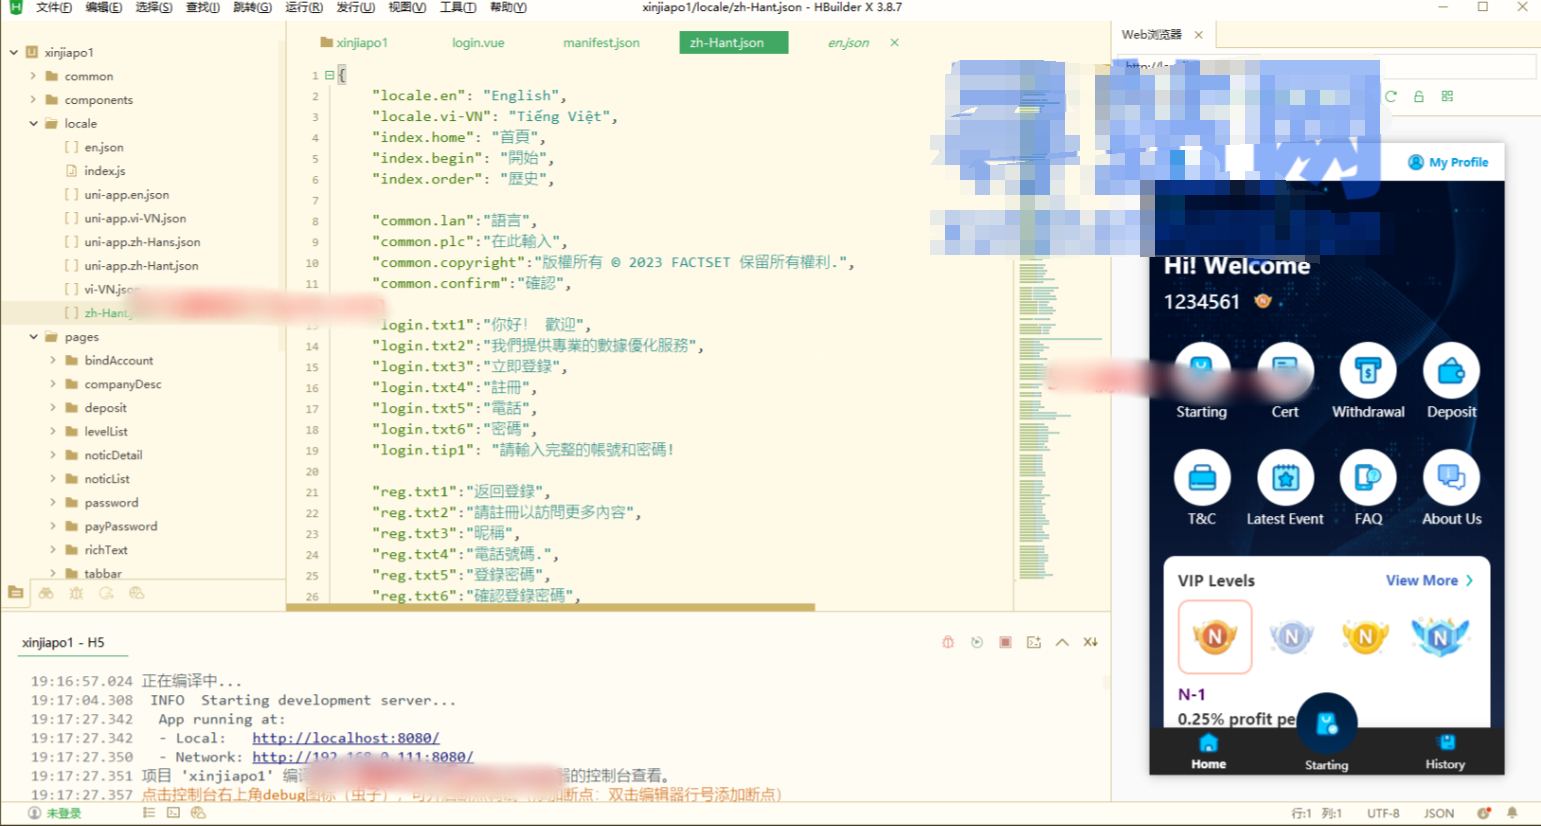Refresh the web browser preview
The height and width of the screenshot is (826, 1541).
click(x=1390, y=96)
